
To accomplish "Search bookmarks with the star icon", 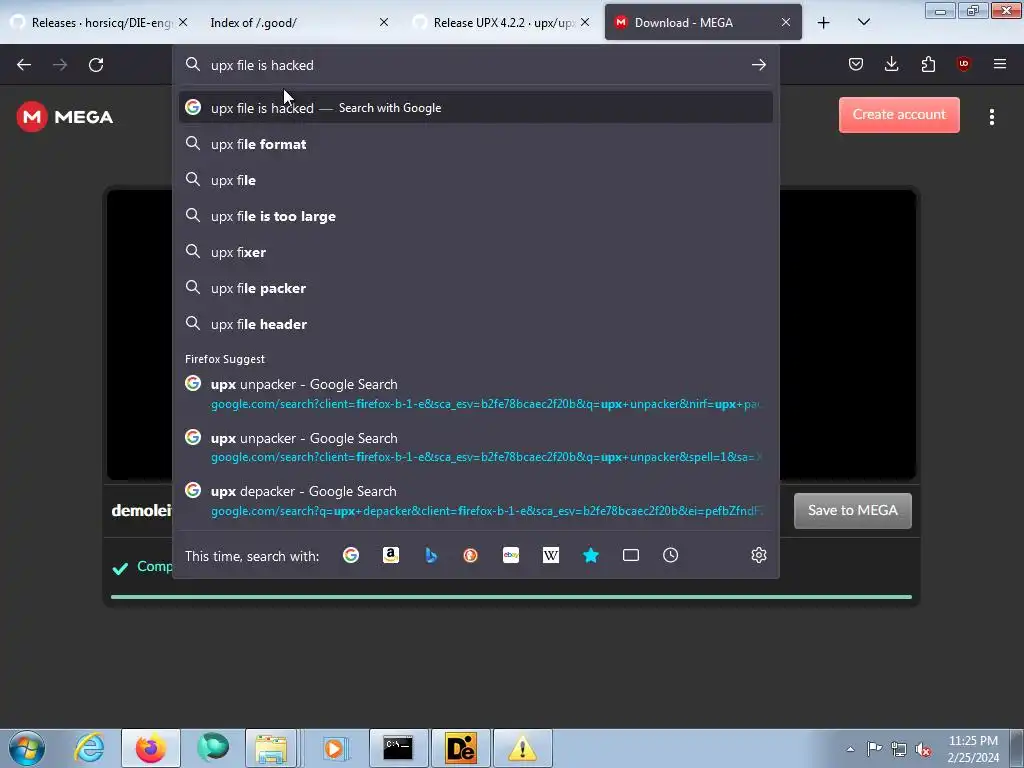I will point(590,555).
